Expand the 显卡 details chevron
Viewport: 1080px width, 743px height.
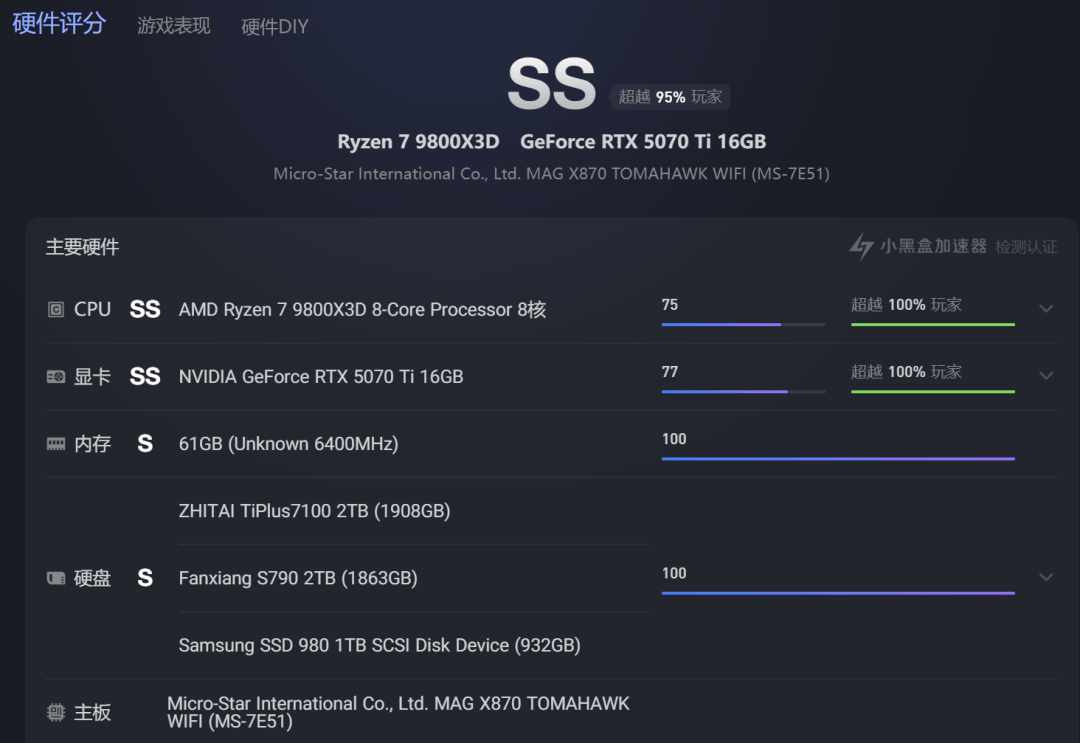[x=1046, y=376]
